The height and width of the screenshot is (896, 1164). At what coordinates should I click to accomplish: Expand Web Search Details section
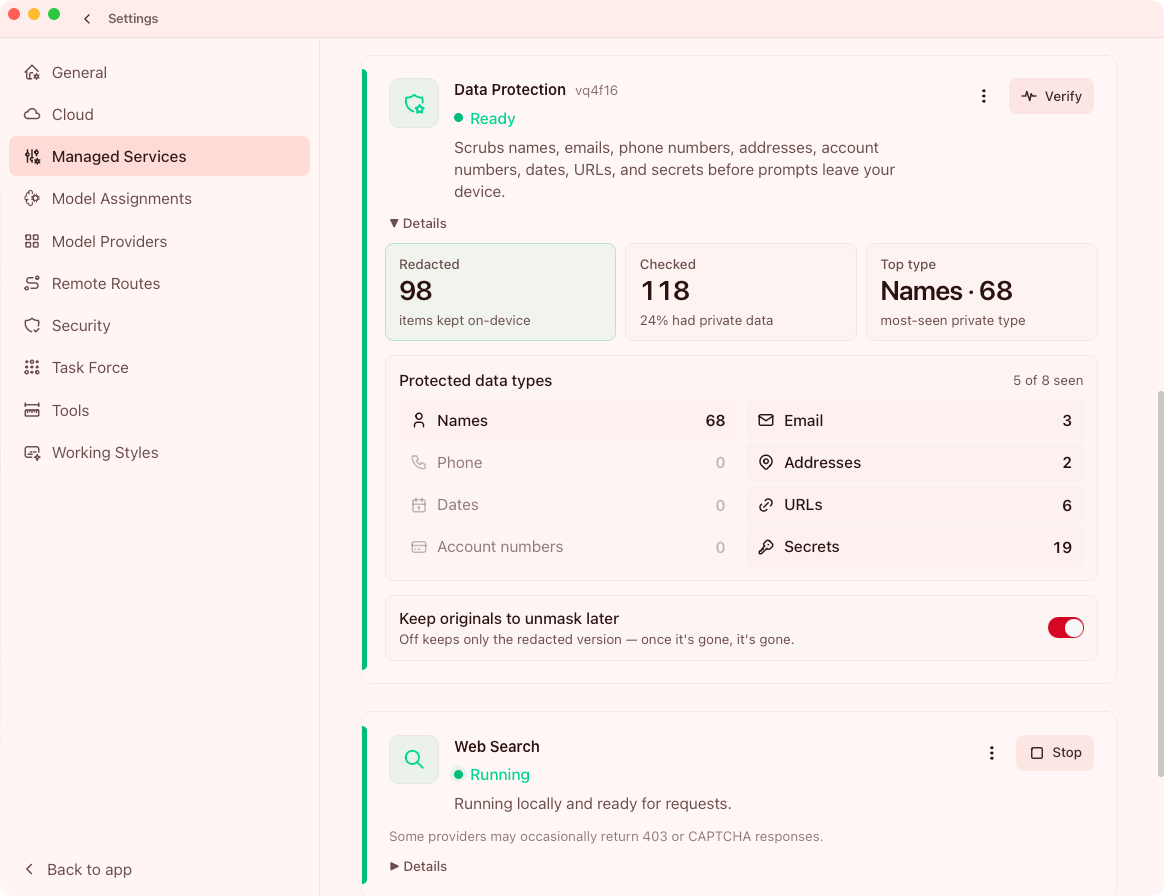point(418,866)
